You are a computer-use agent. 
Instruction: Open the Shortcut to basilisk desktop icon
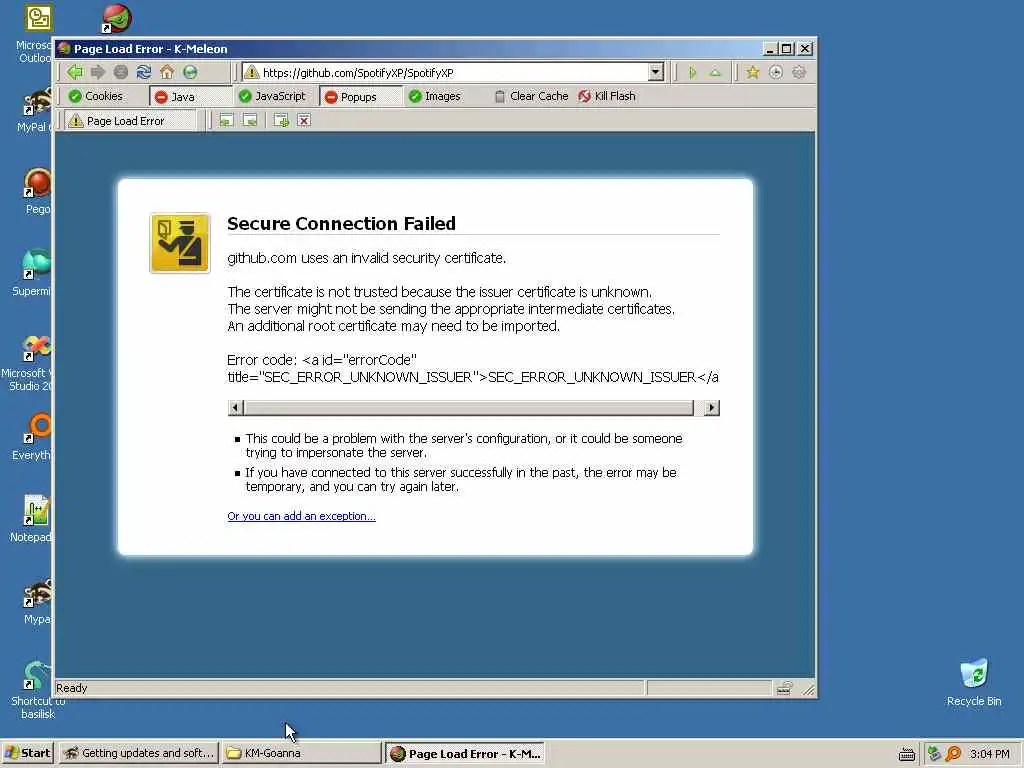coord(37,690)
